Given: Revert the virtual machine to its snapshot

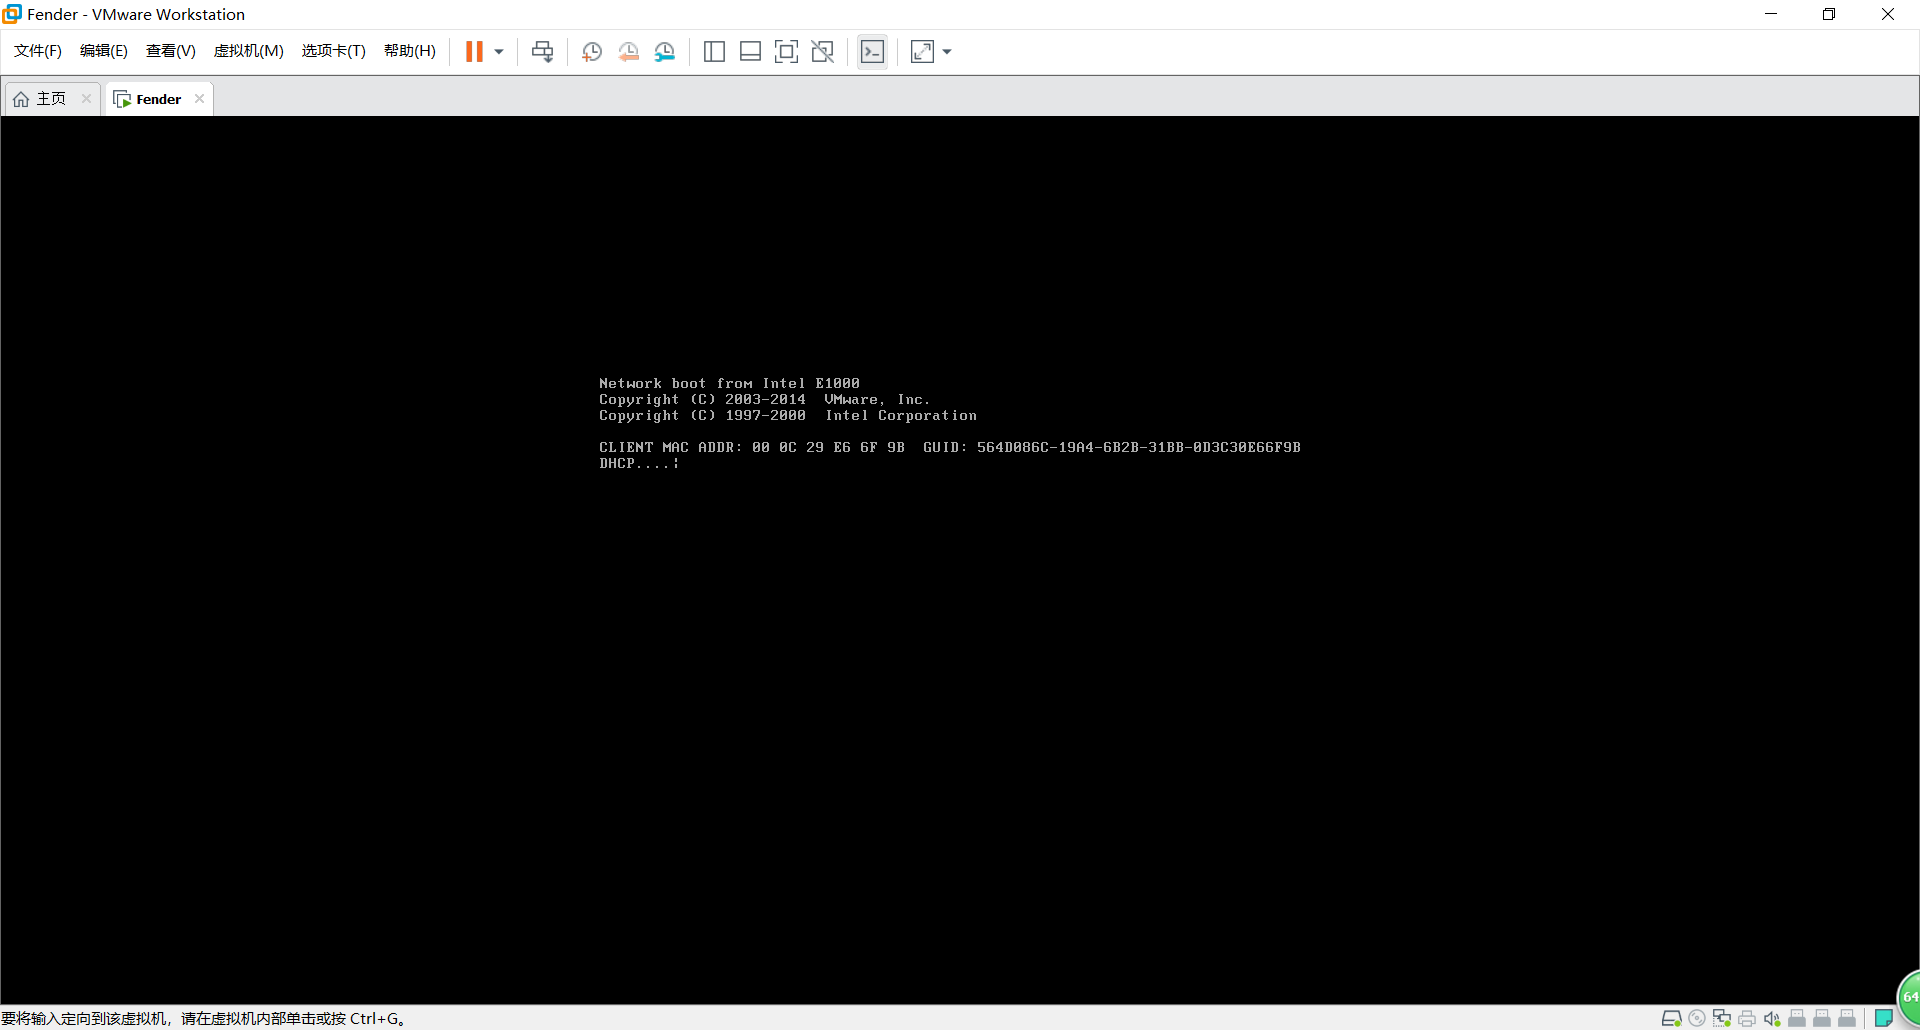Looking at the screenshot, I should click(628, 51).
